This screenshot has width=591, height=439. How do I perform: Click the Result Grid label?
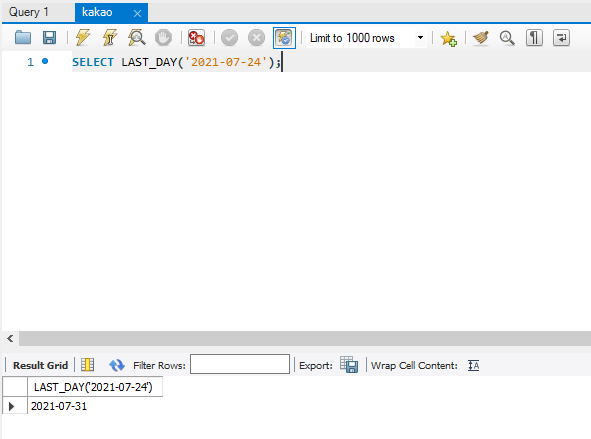40,366
